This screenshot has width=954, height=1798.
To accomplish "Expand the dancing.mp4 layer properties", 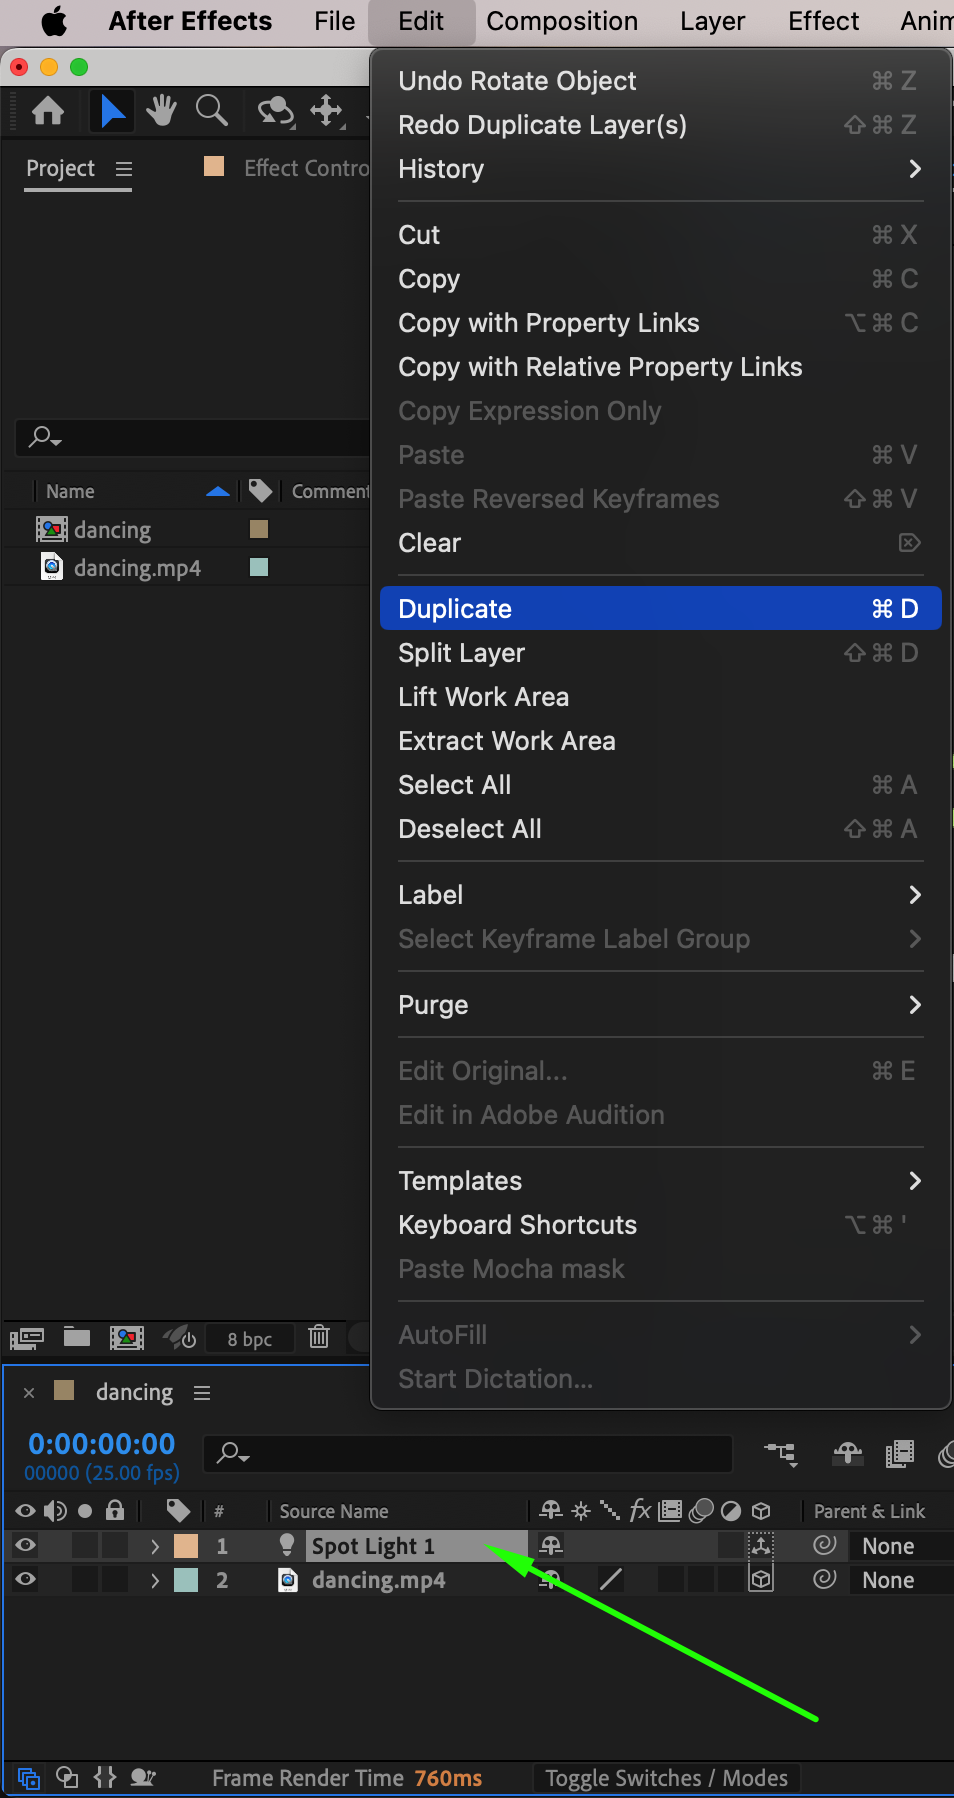I will [154, 1580].
